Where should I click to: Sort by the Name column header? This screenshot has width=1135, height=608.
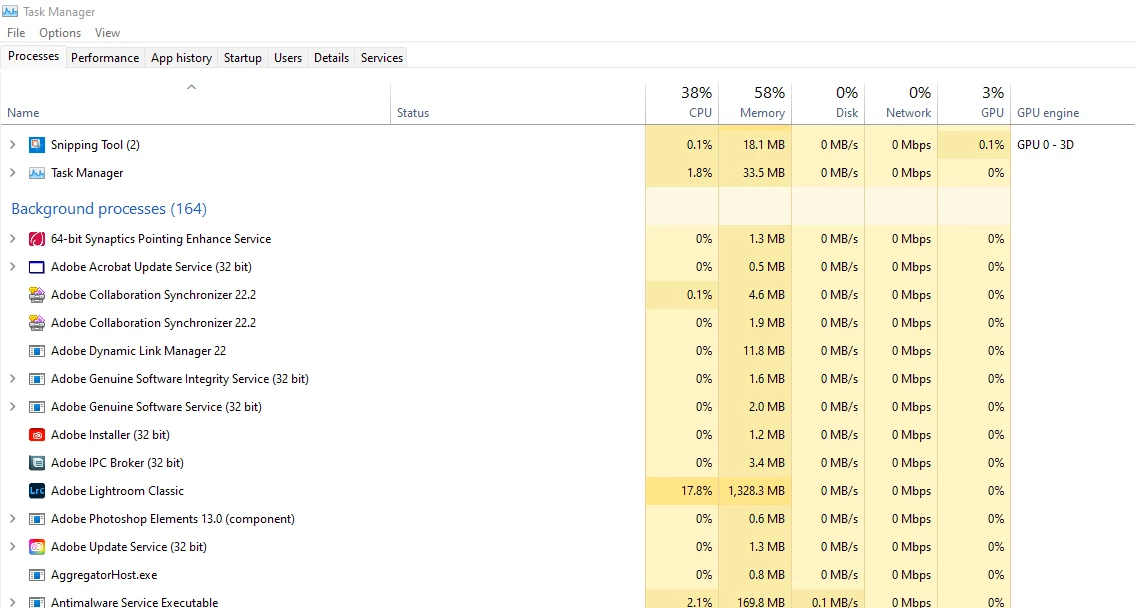click(x=195, y=104)
